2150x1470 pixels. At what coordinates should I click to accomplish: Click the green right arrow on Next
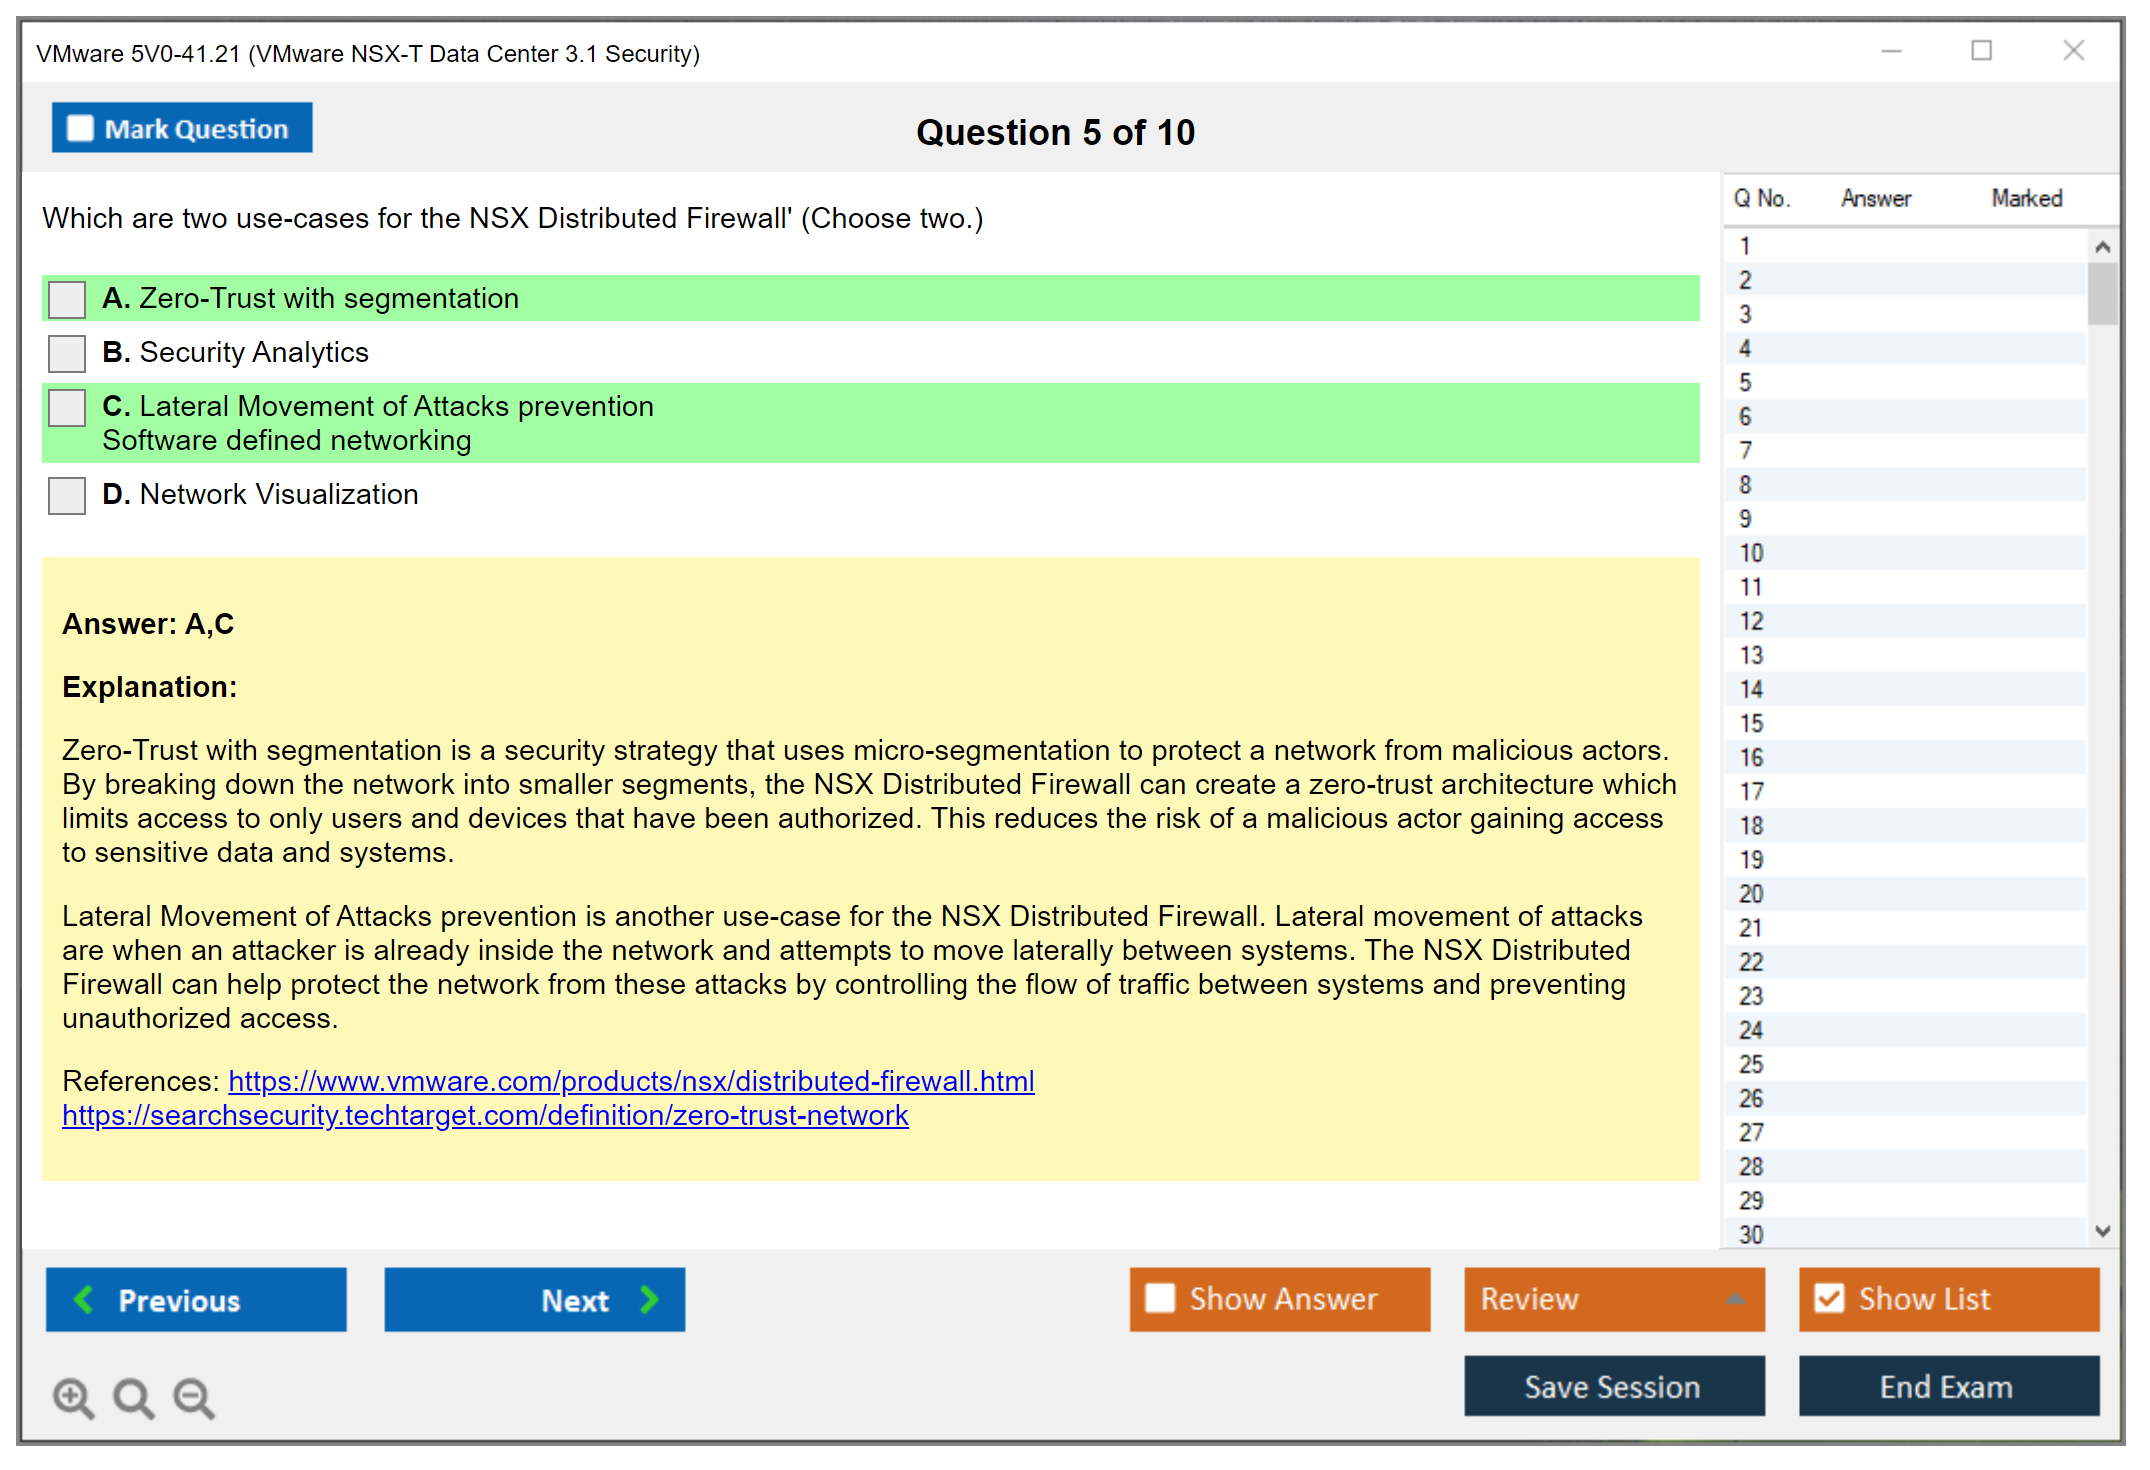click(650, 1299)
